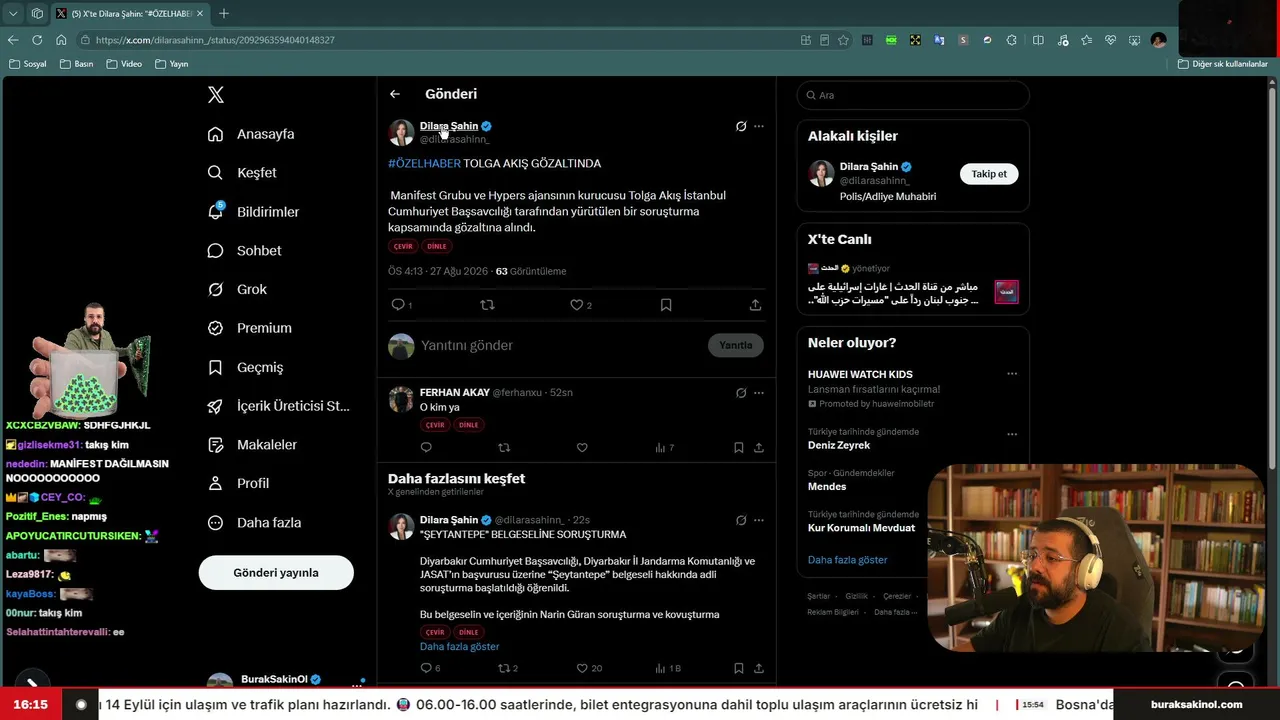
Task: Open Bildirimler notifications
Action: coord(253,212)
